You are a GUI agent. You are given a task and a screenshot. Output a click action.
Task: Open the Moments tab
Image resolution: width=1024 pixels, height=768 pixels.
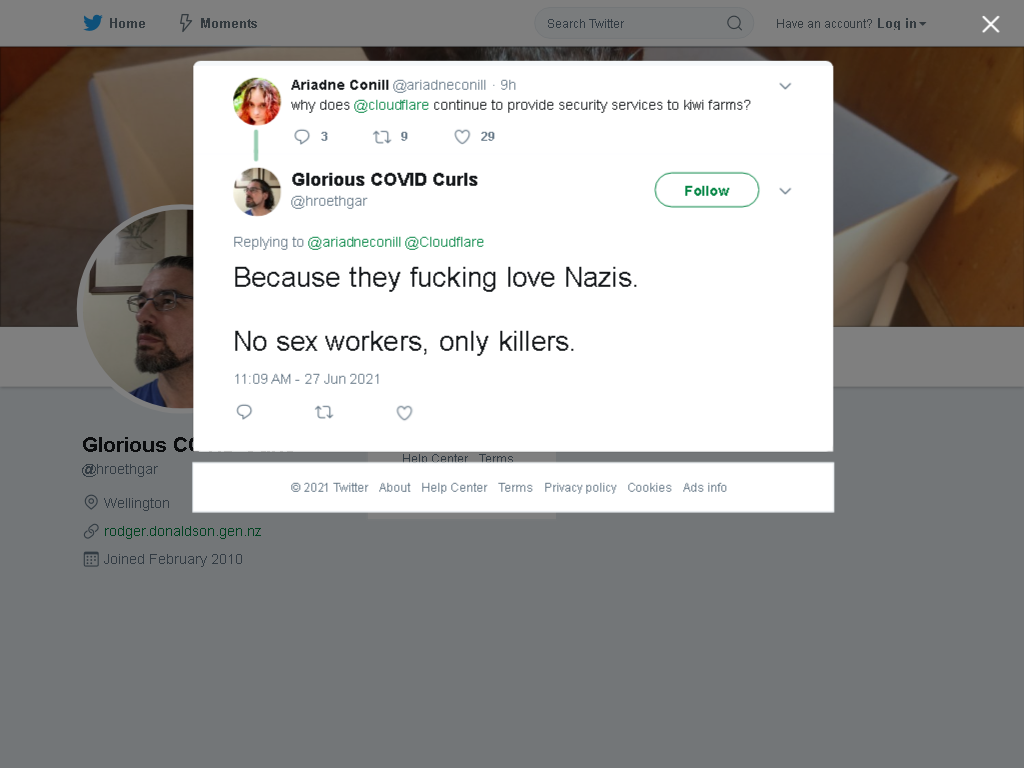pyautogui.click(x=218, y=23)
